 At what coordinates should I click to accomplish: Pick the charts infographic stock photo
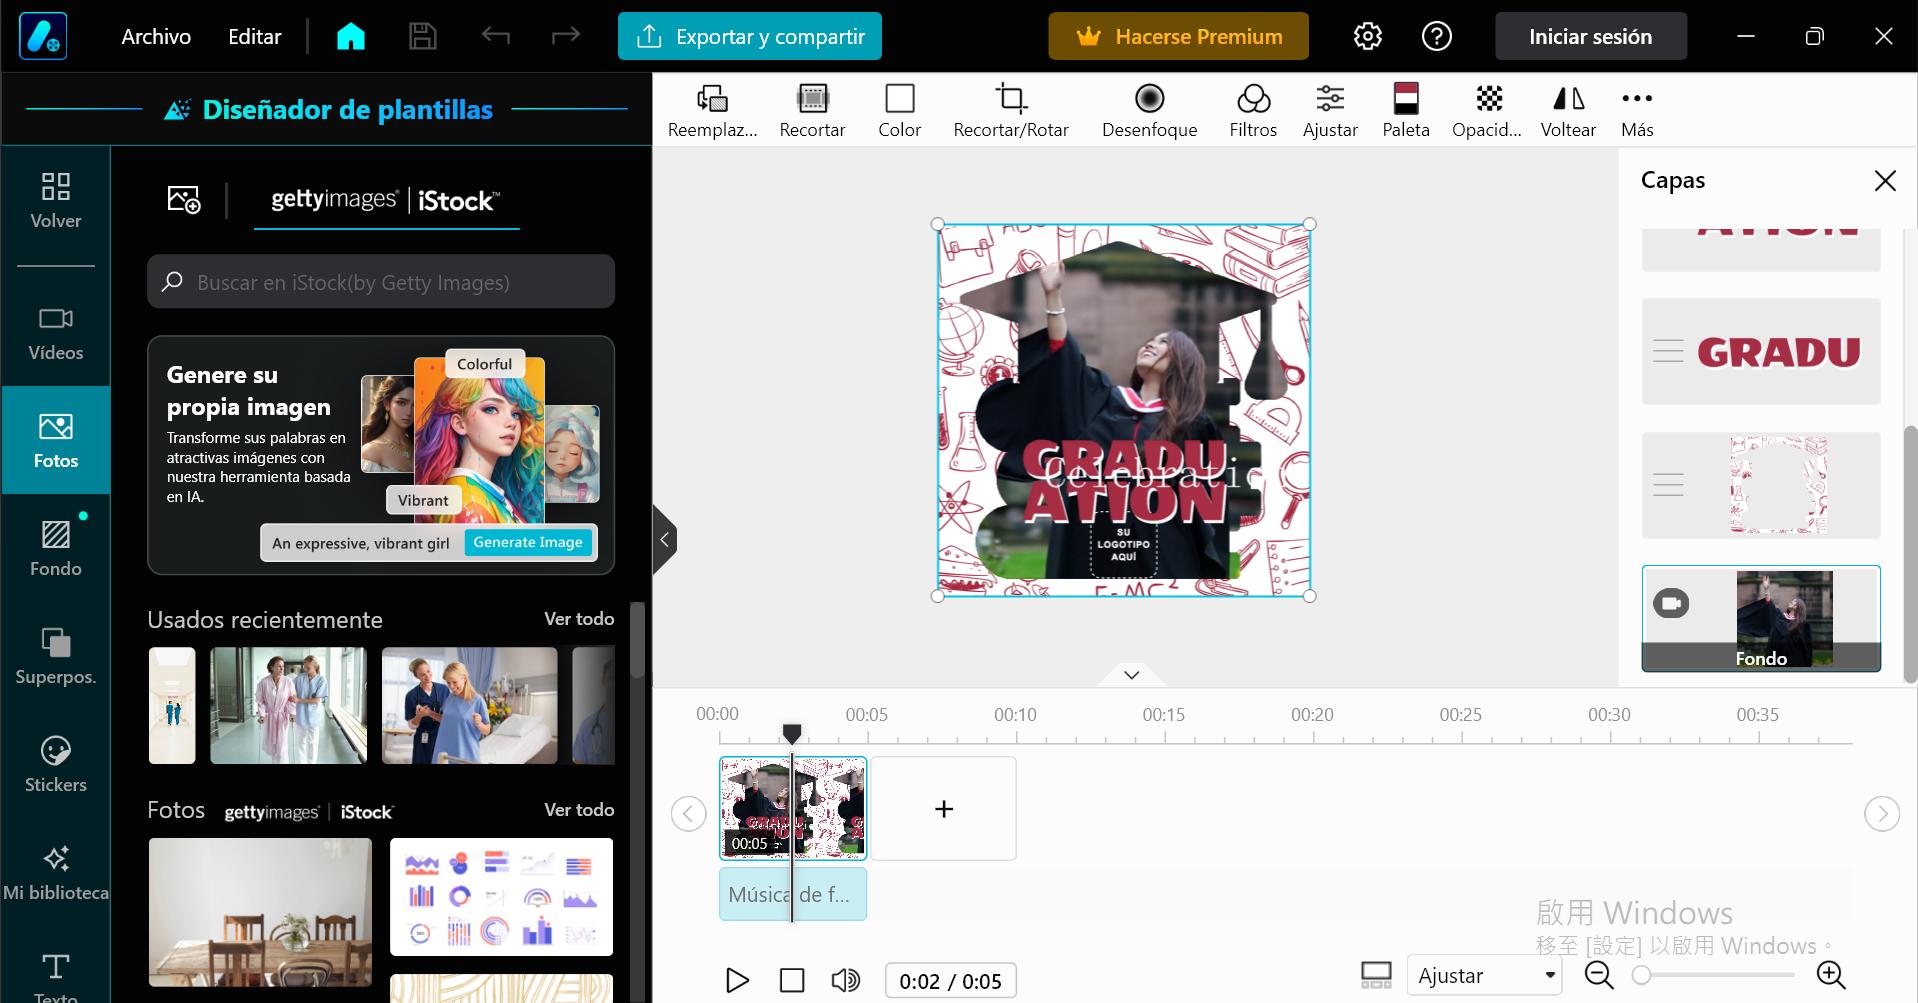501,896
